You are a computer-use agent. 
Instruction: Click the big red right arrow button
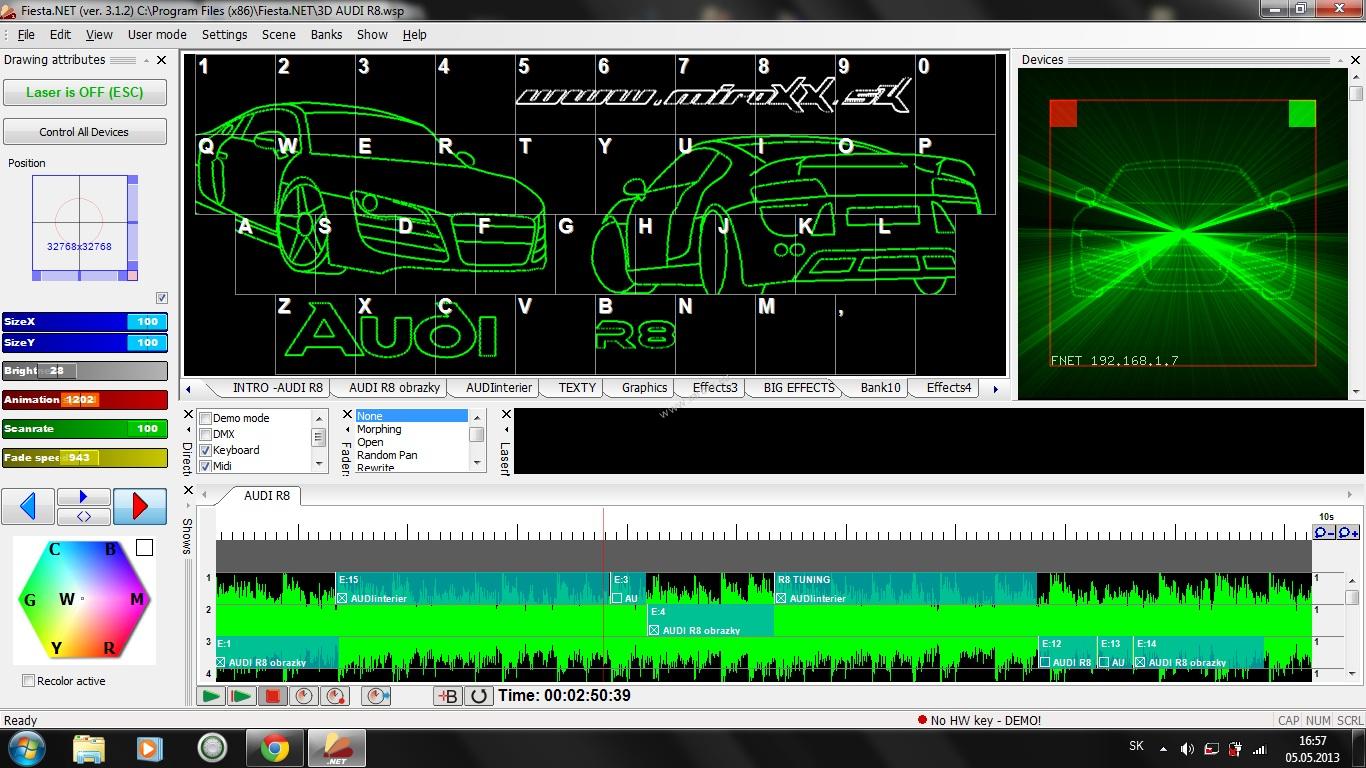pos(140,506)
